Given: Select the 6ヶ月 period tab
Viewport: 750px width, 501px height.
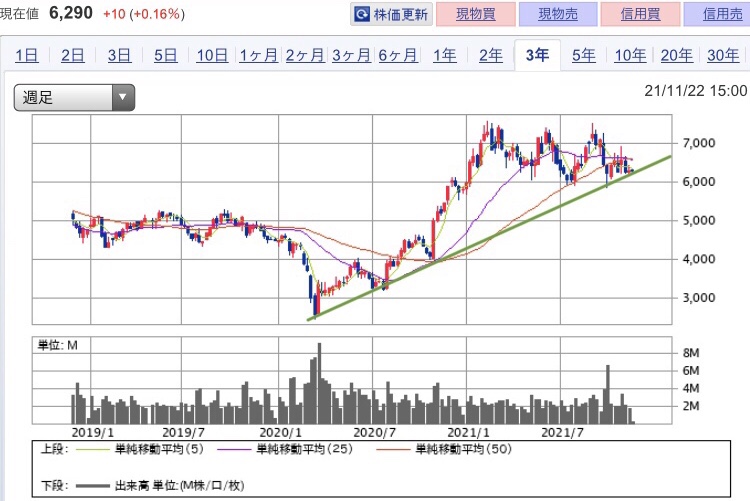Looking at the screenshot, I should (x=398, y=56).
